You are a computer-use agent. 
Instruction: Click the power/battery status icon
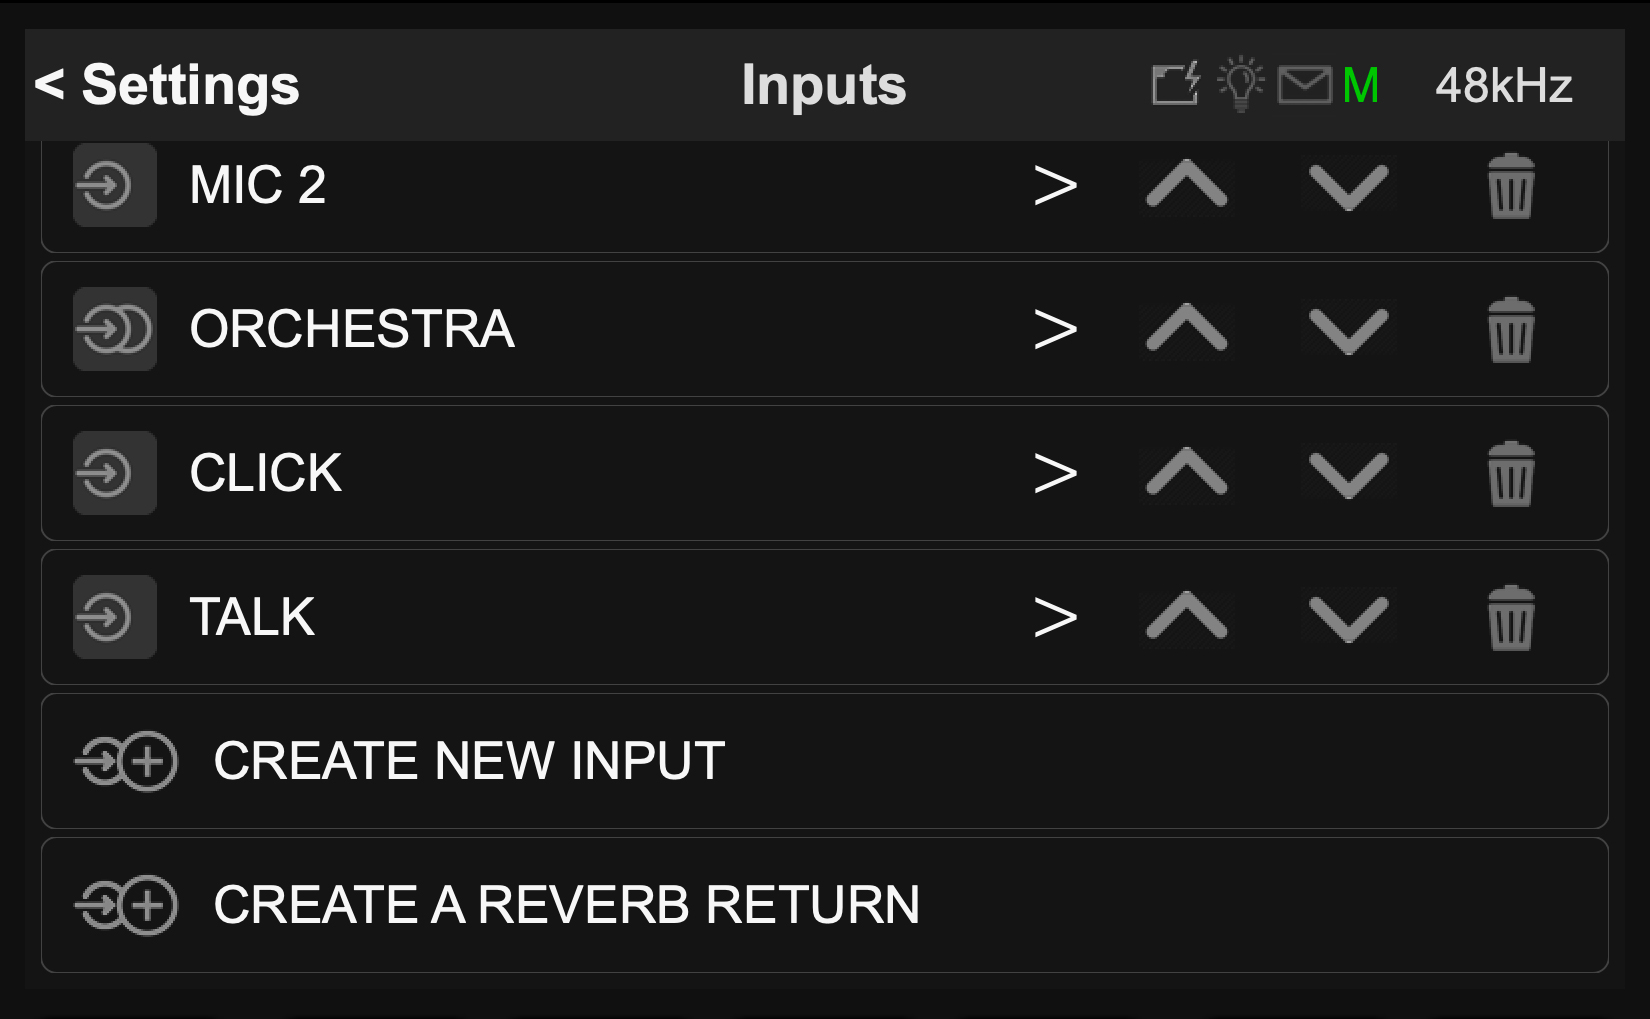1176,84
